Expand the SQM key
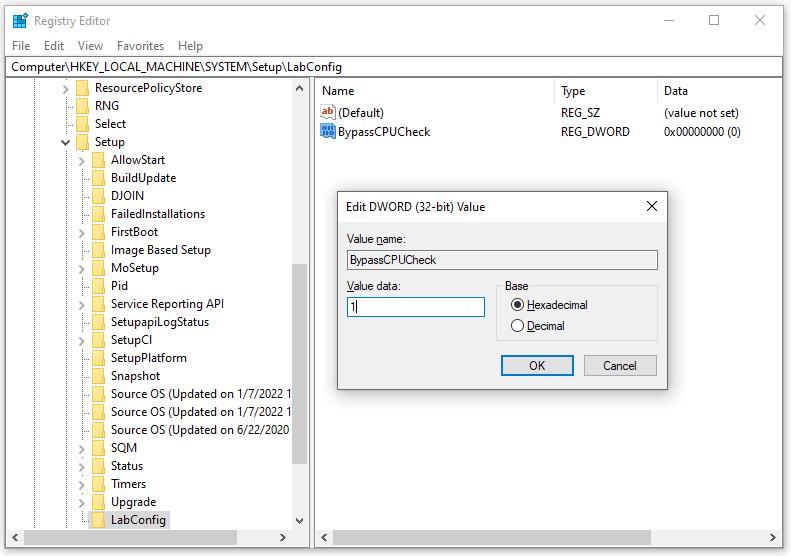Screen dimensions: 791x556 pyautogui.click(x=82, y=449)
